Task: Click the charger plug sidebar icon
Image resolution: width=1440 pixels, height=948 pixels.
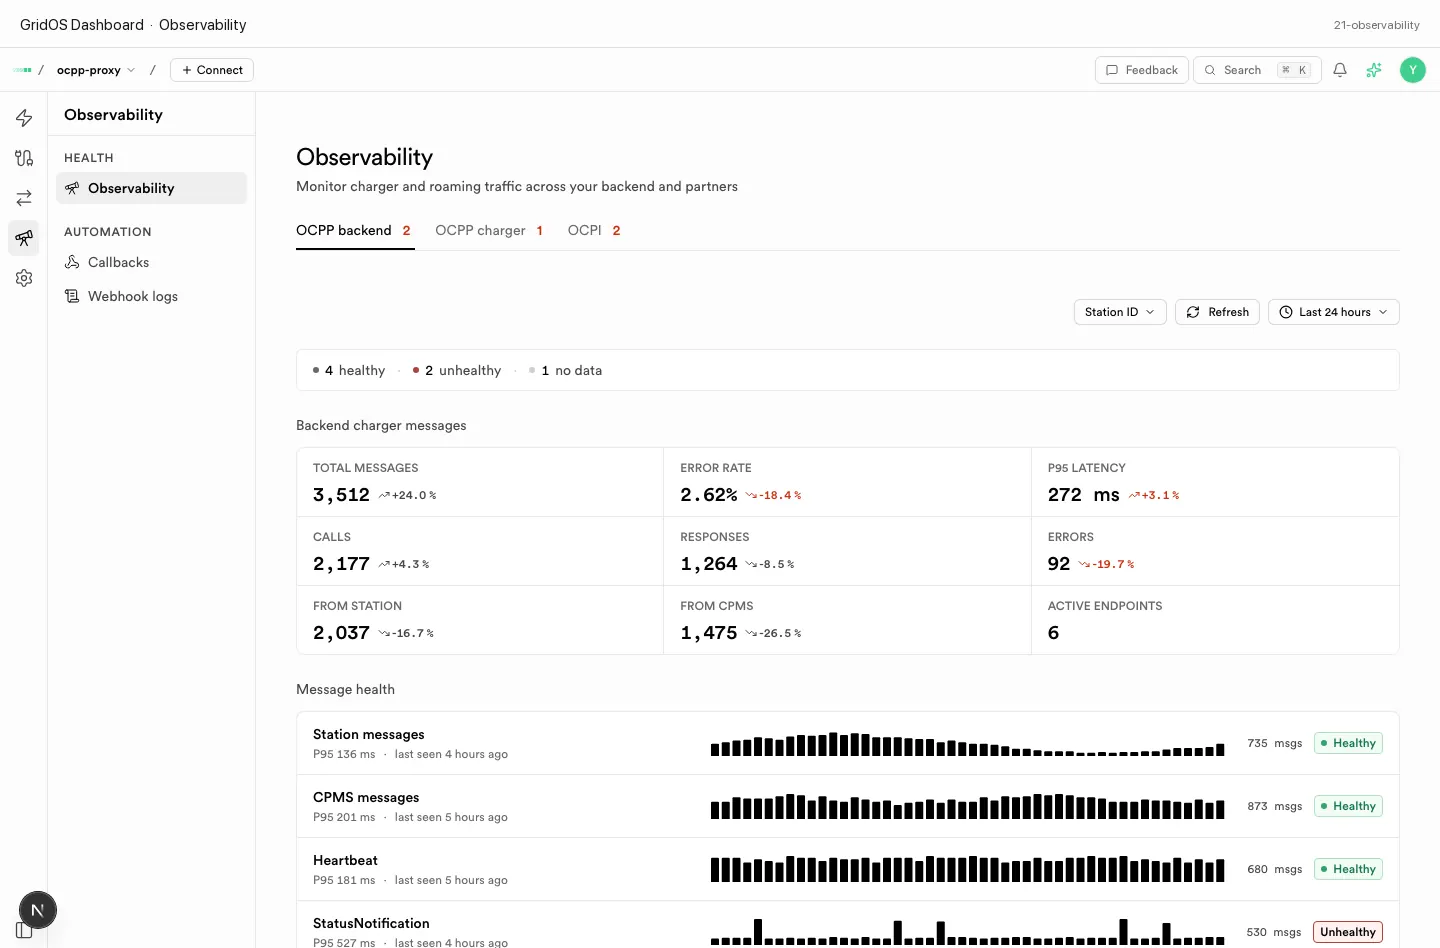Action: pos(24,158)
